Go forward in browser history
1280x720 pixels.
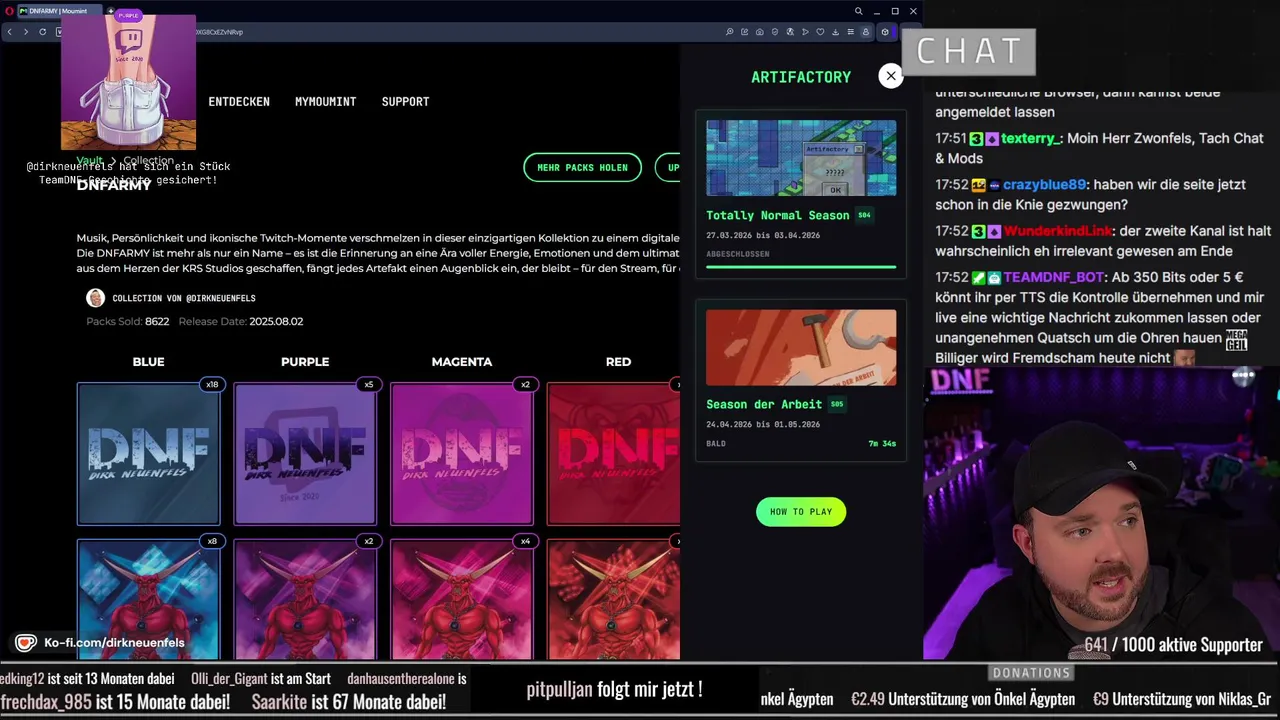tap(26, 32)
